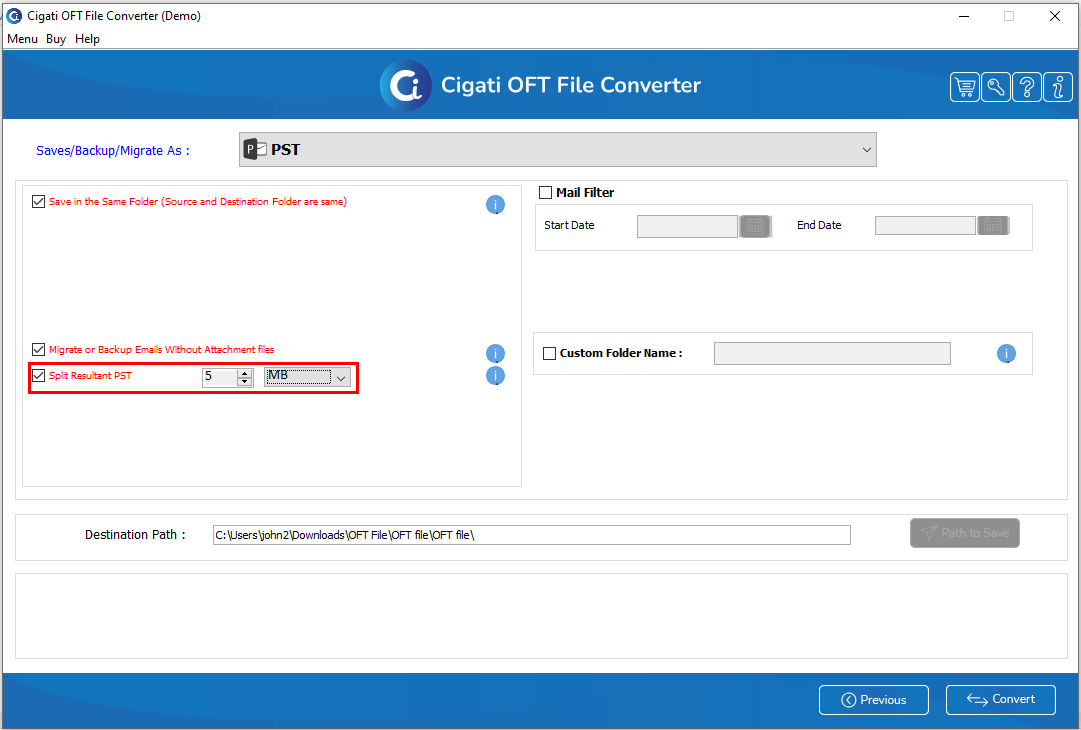This screenshot has width=1081, height=730.
Task: Click the Start Date field
Action: coord(687,226)
